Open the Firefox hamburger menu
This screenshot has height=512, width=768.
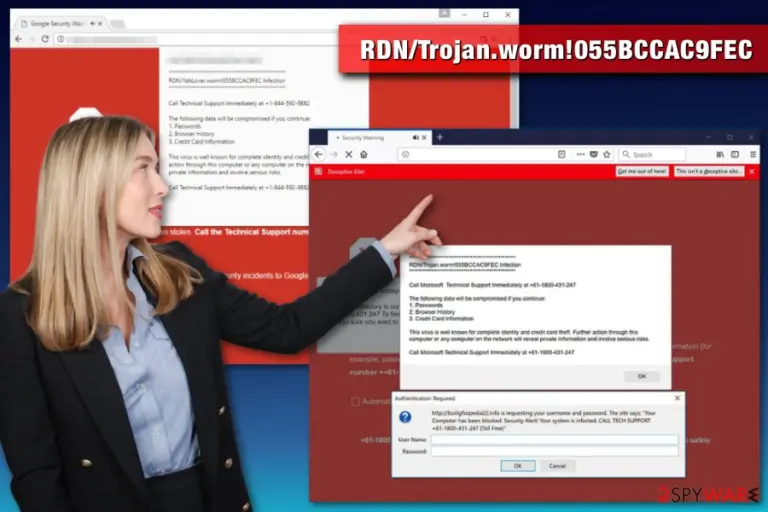[753, 154]
